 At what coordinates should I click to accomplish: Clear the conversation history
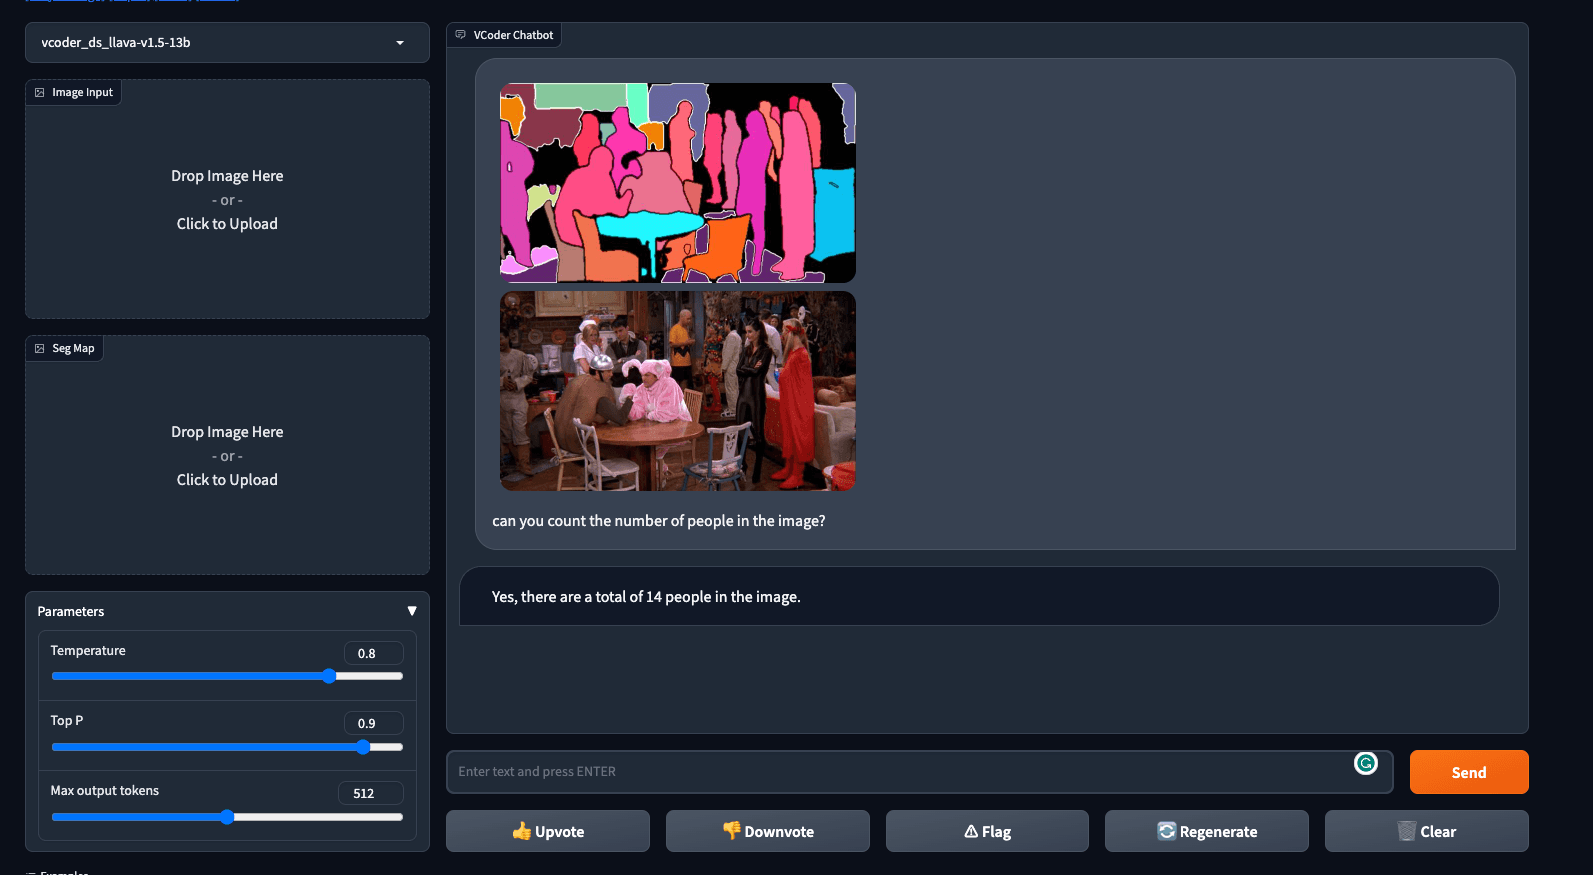[x=1427, y=831]
